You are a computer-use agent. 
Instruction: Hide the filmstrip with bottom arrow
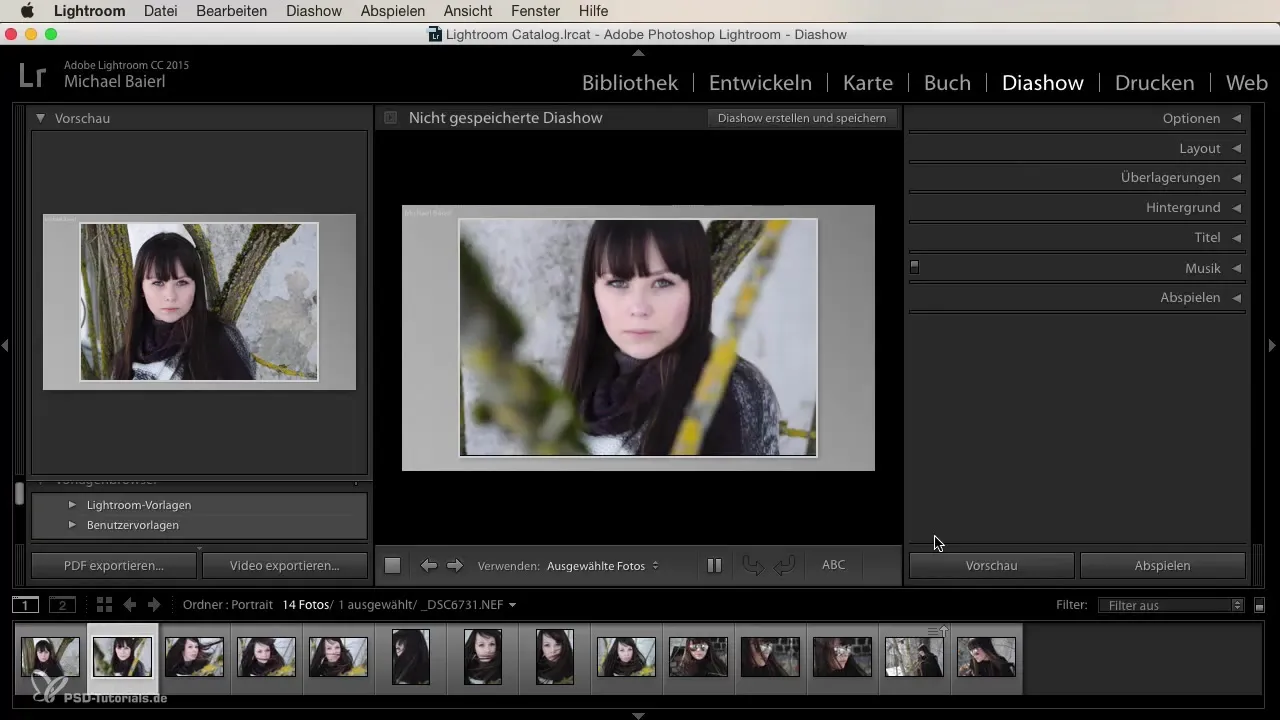point(639,715)
